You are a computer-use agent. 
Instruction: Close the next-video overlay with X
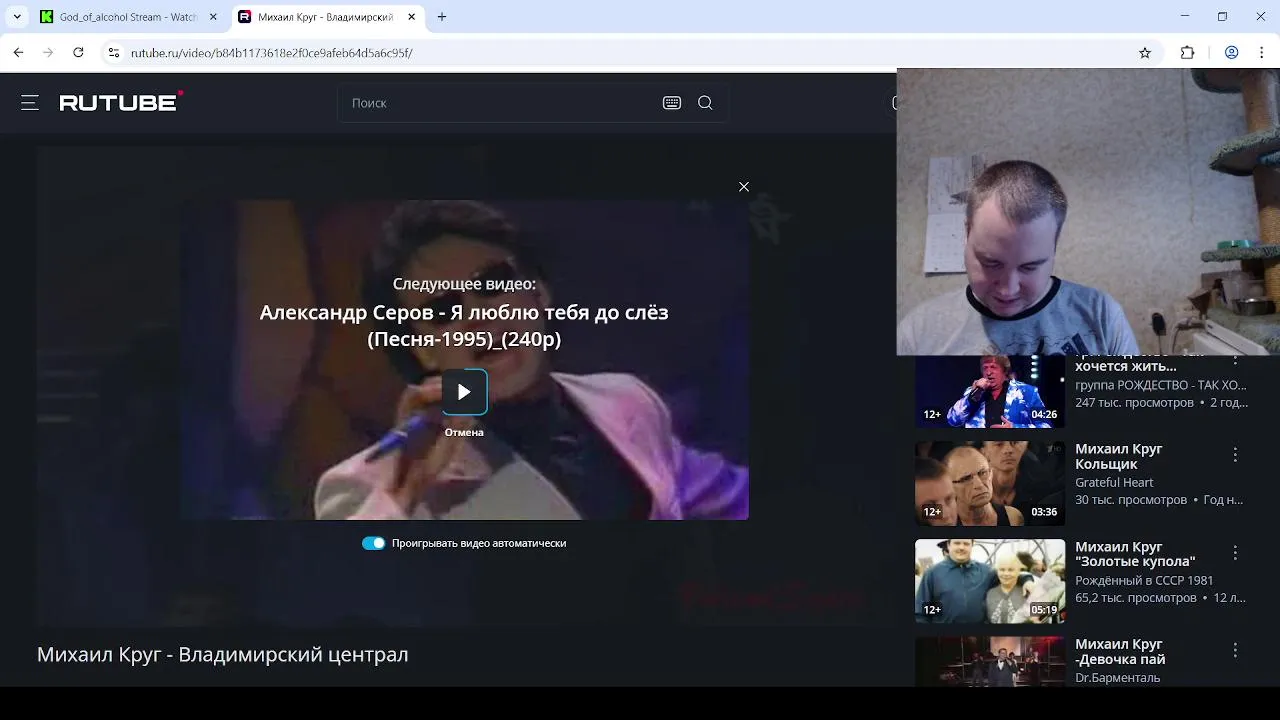[744, 187]
